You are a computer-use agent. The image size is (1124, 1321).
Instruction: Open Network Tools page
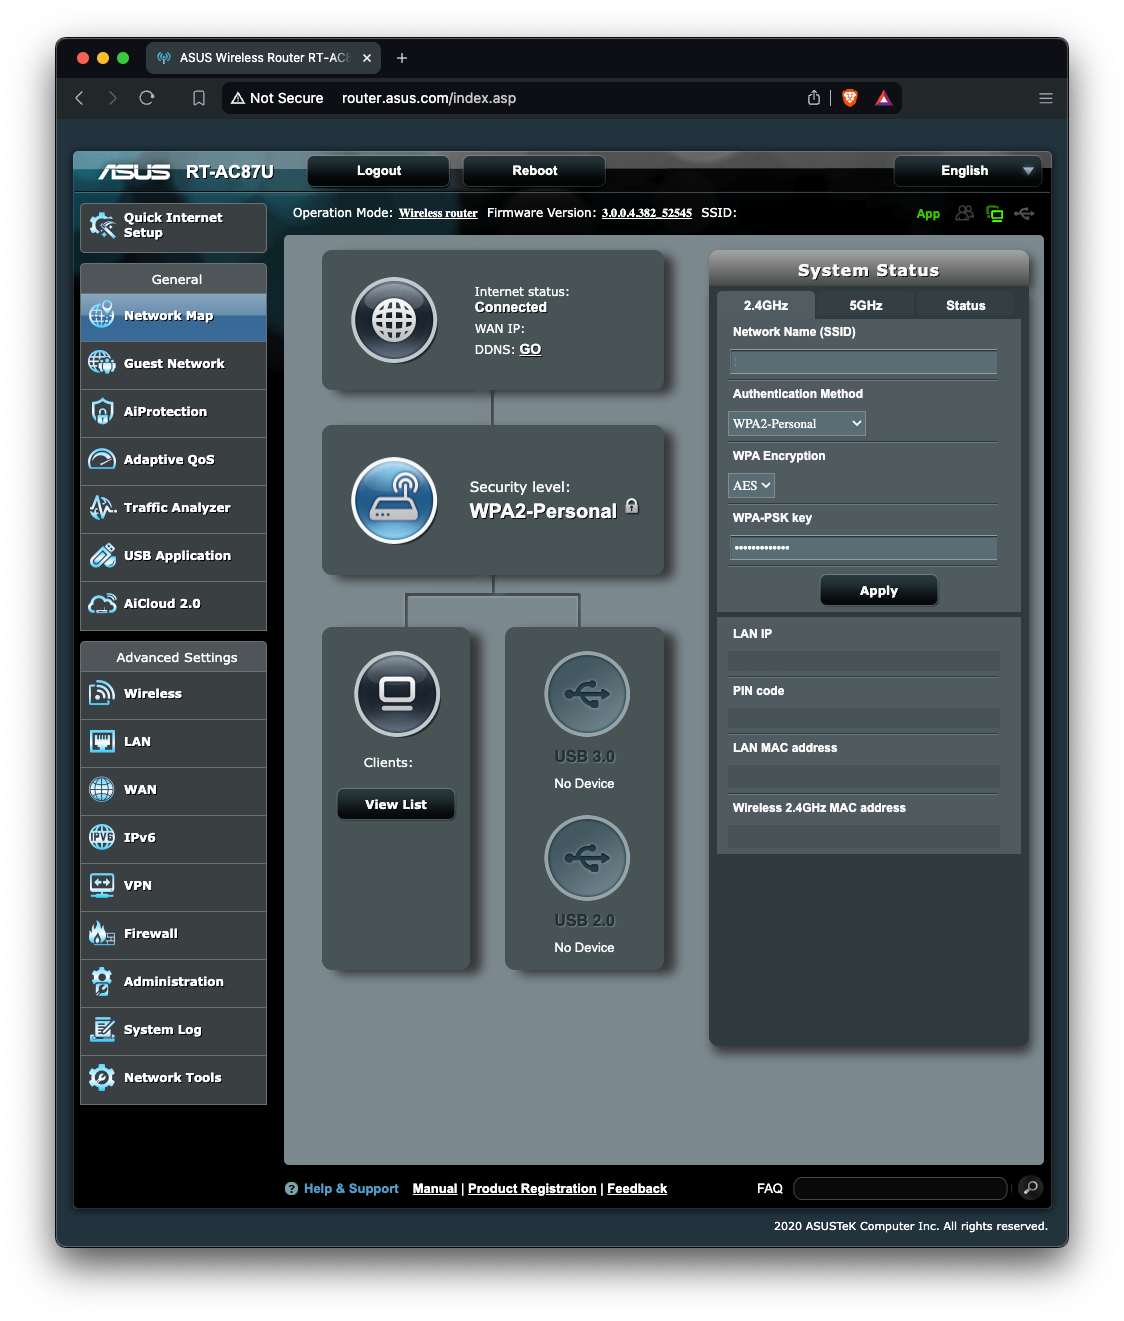click(173, 1078)
